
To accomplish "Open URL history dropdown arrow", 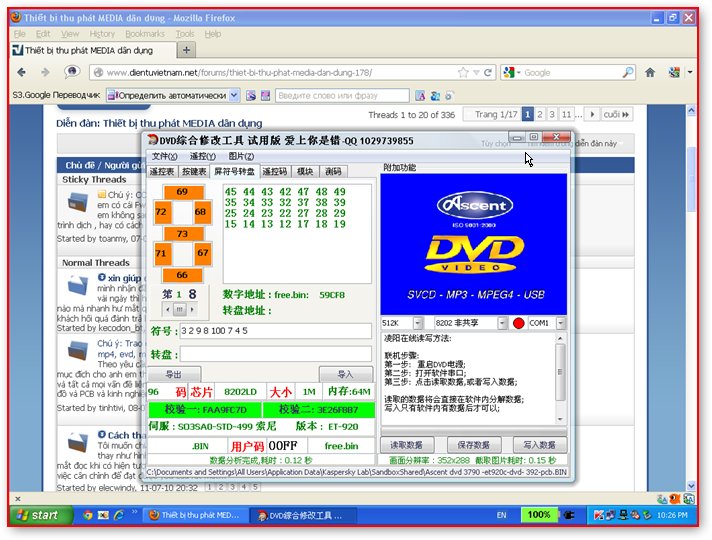I will 476,73.
